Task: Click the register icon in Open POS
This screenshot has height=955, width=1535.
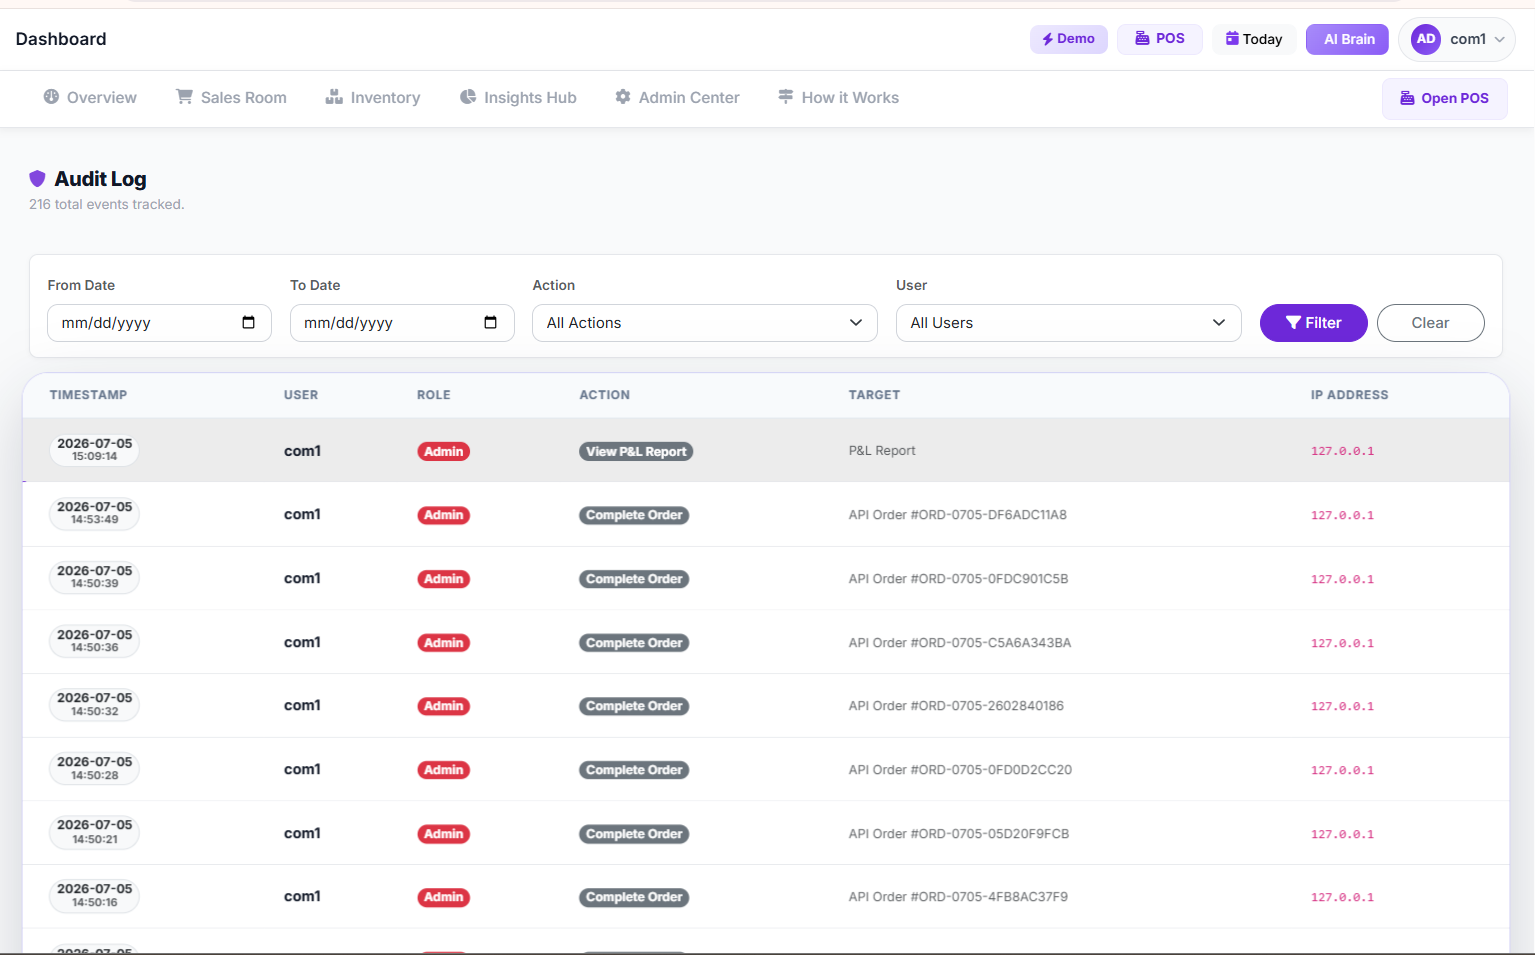Action: pyautogui.click(x=1407, y=98)
